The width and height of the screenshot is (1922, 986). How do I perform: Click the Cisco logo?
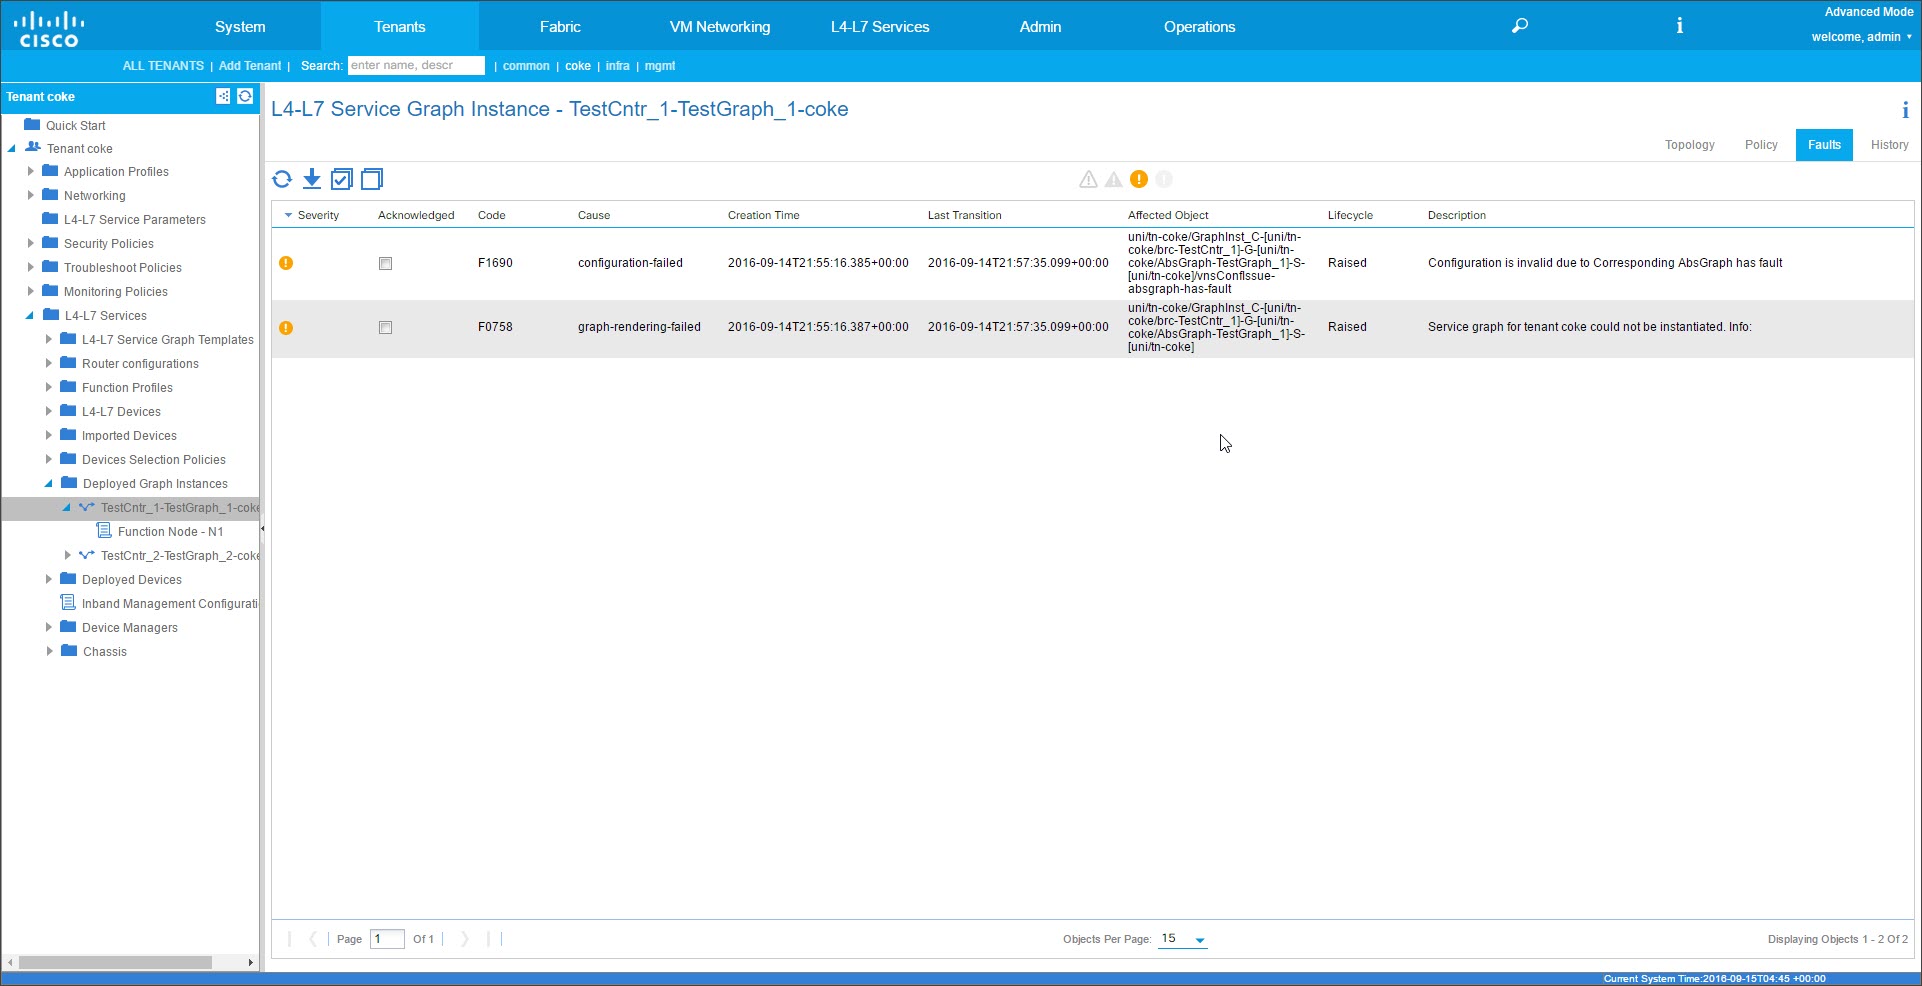coord(49,28)
